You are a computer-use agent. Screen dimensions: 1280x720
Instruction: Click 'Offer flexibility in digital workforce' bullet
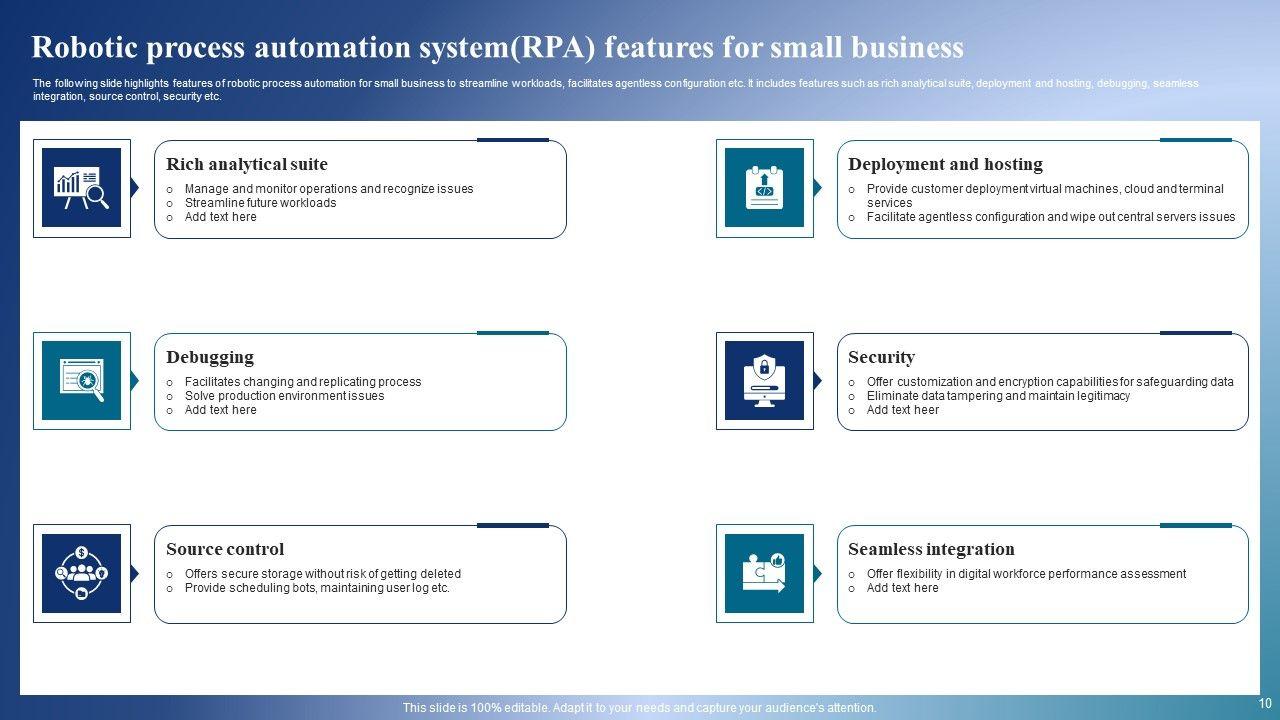click(x=1026, y=574)
